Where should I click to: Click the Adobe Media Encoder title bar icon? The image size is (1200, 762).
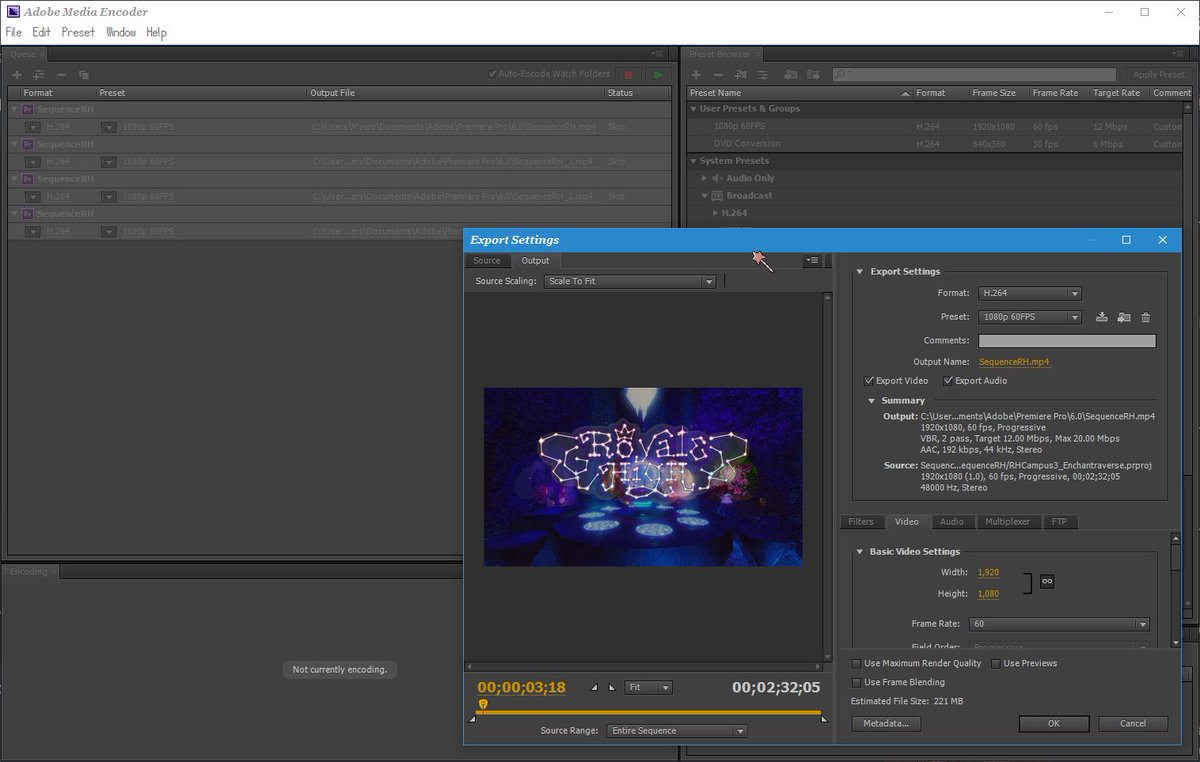(13, 12)
